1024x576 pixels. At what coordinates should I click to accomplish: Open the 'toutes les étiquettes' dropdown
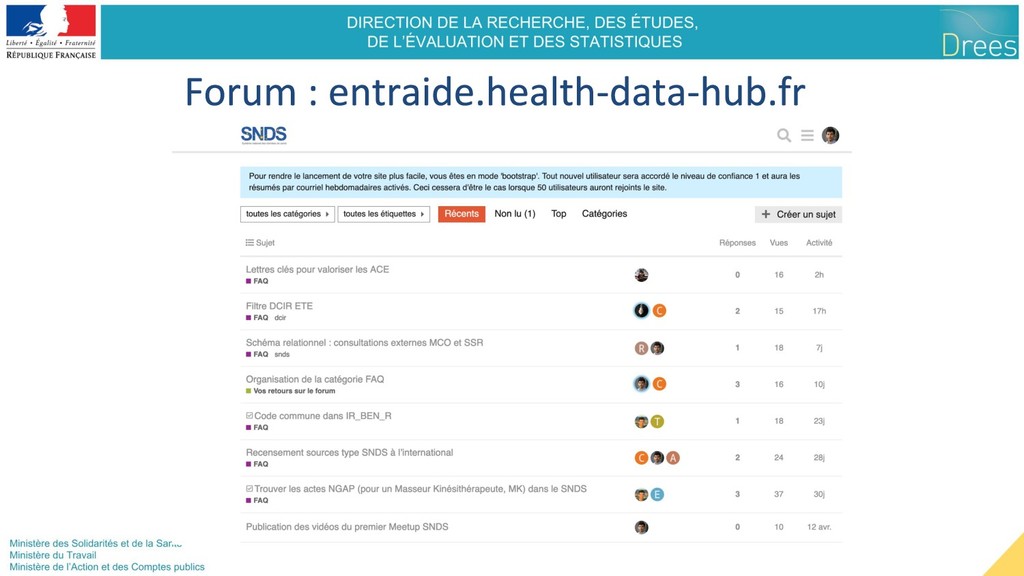click(x=384, y=214)
